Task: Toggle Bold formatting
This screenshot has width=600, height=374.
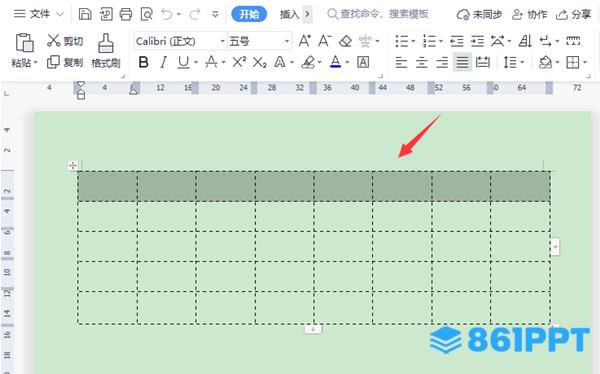Action: pyautogui.click(x=143, y=62)
